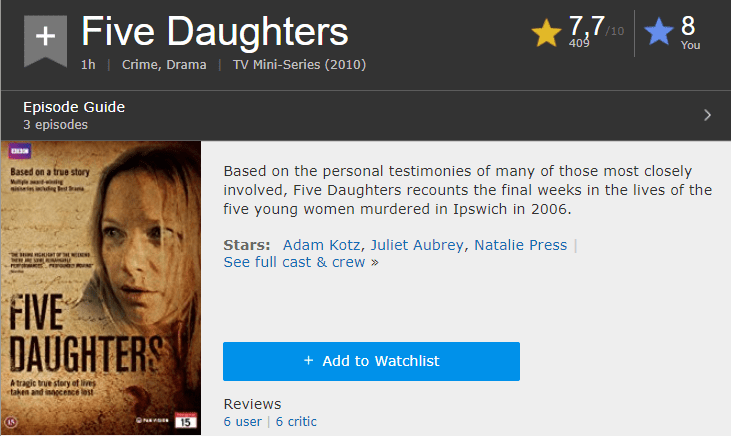Click the 3 episodes text

(x=55, y=125)
